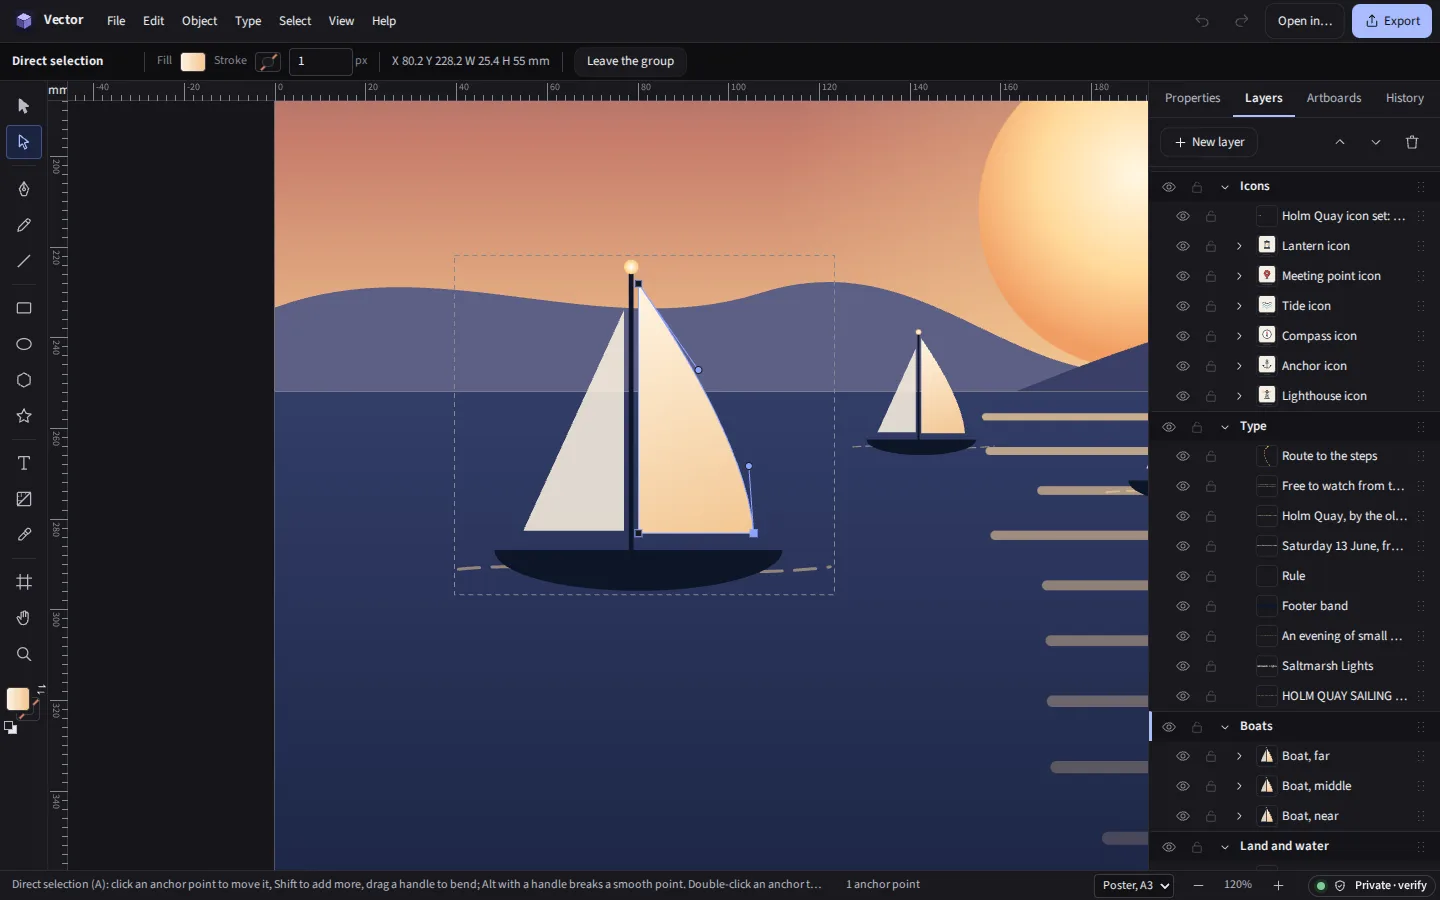Screen dimensions: 1440x900
Task: Select the Eyedropper tool
Action: click(x=24, y=535)
